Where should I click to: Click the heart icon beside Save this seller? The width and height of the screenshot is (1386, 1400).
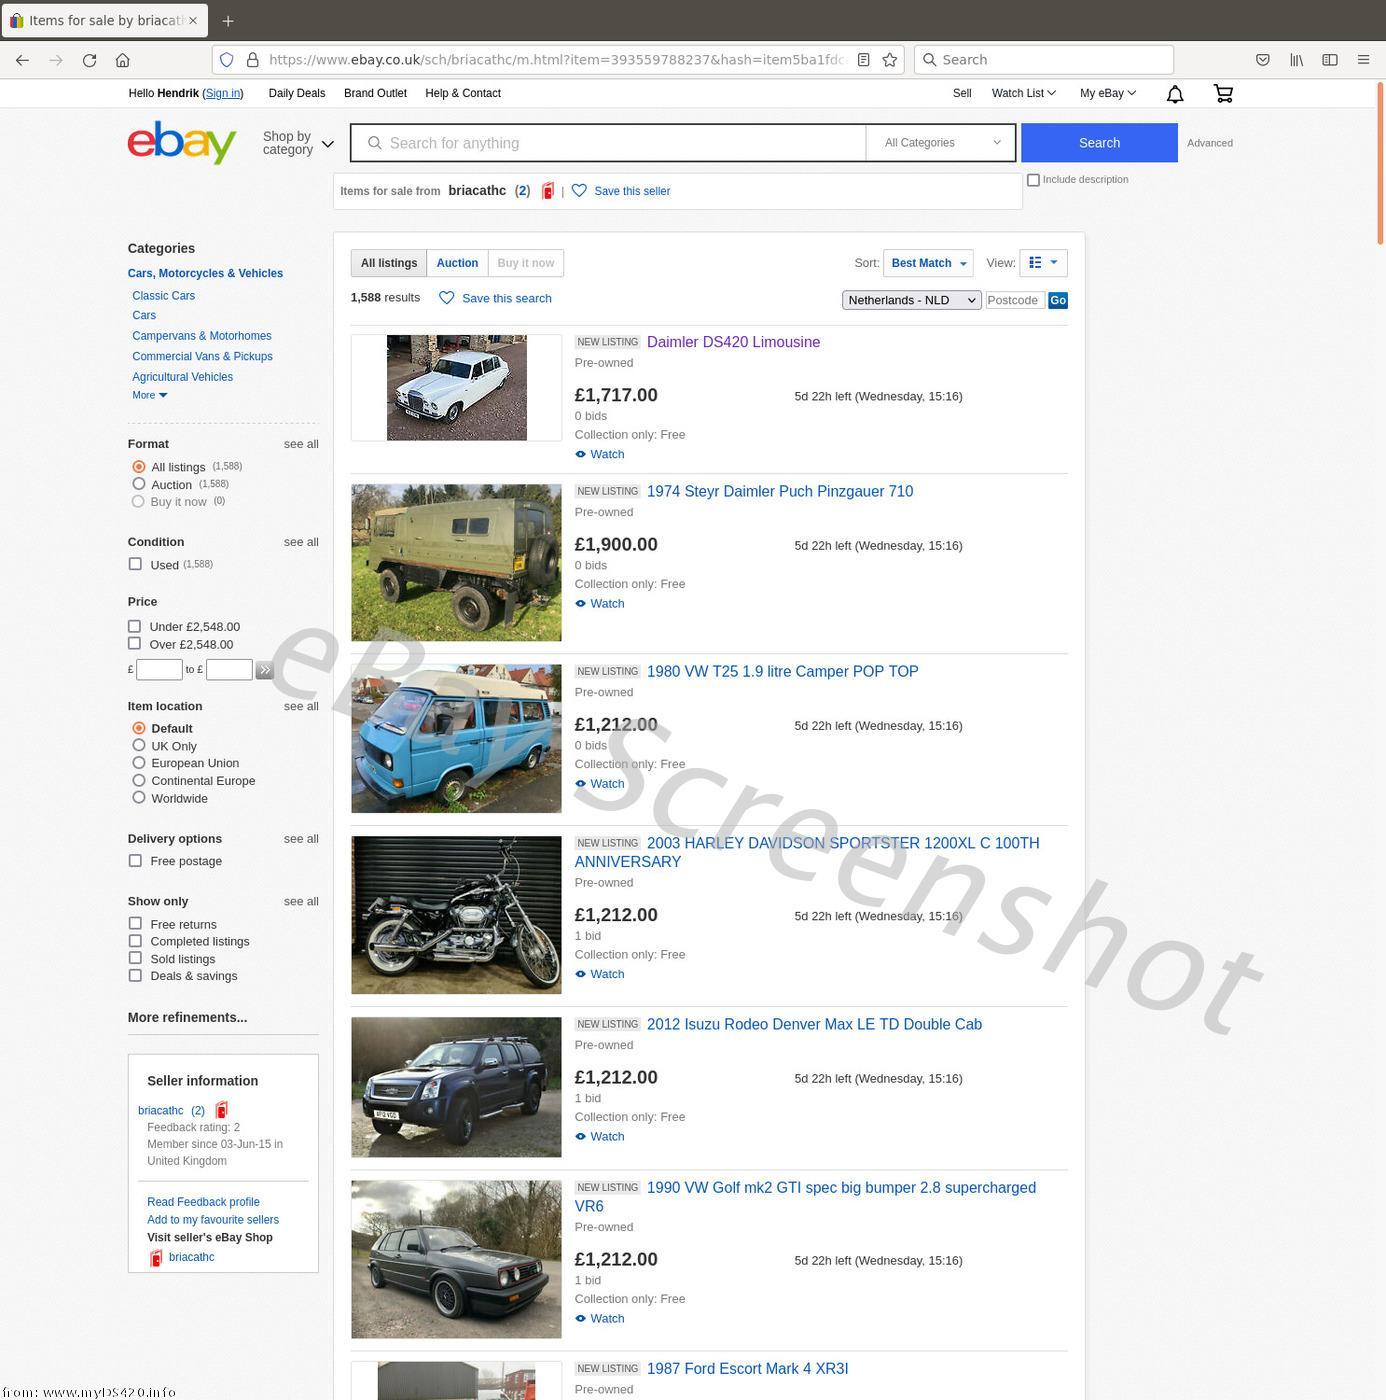[579, 191]
